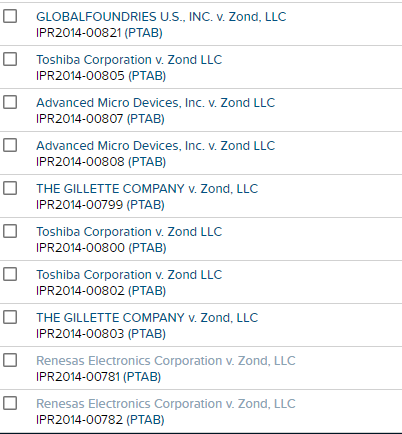Viewport: 402px width, 434px height.
Task: Select checkbox next to IPR2014-00805 case
Action: coord(10,59)
